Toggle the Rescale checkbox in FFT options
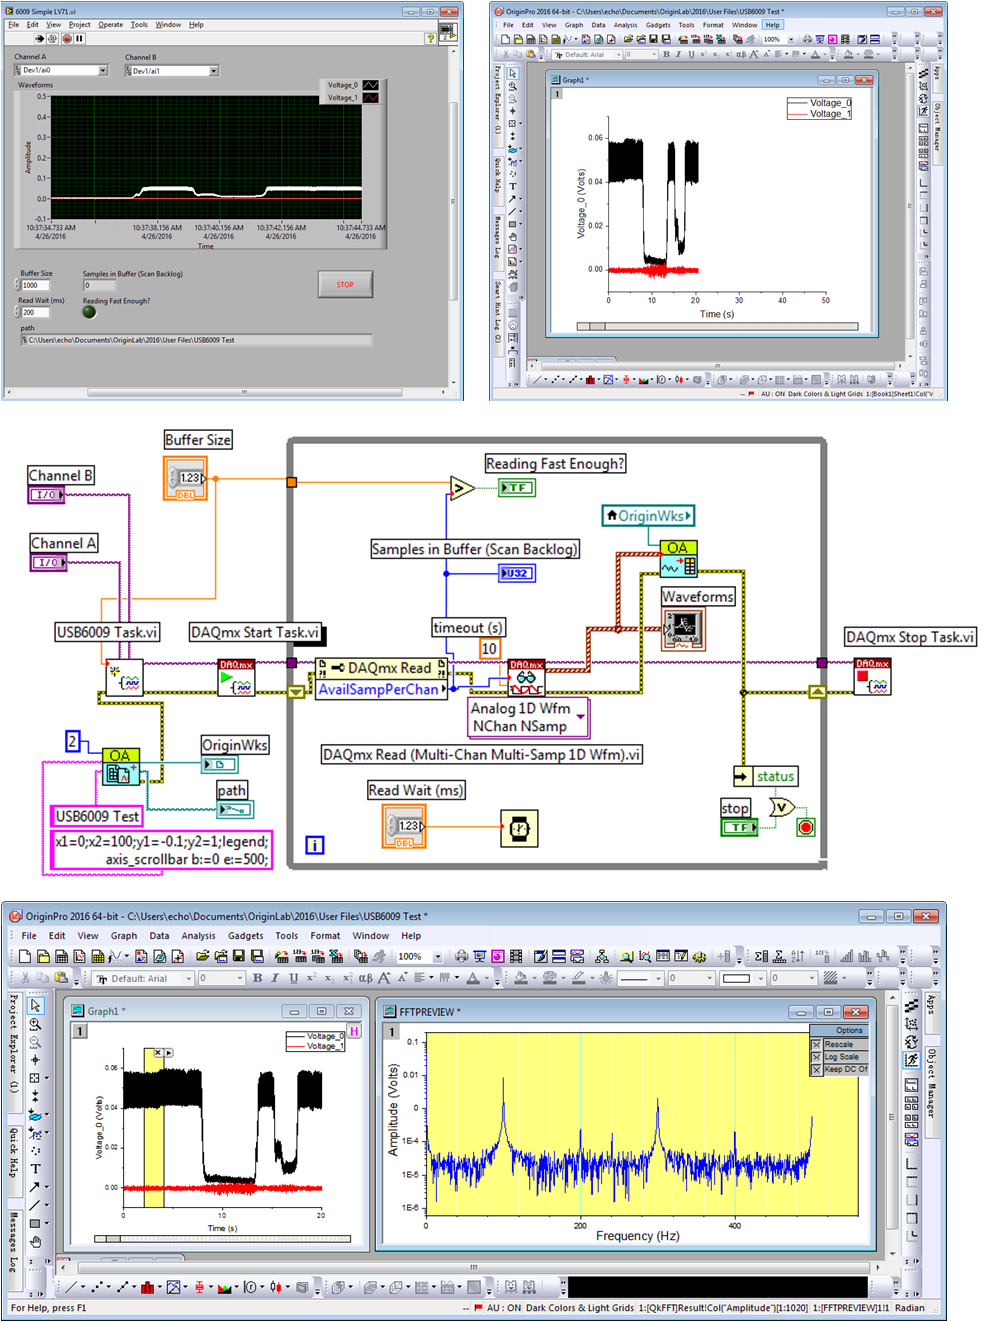 pos(816,1044)
